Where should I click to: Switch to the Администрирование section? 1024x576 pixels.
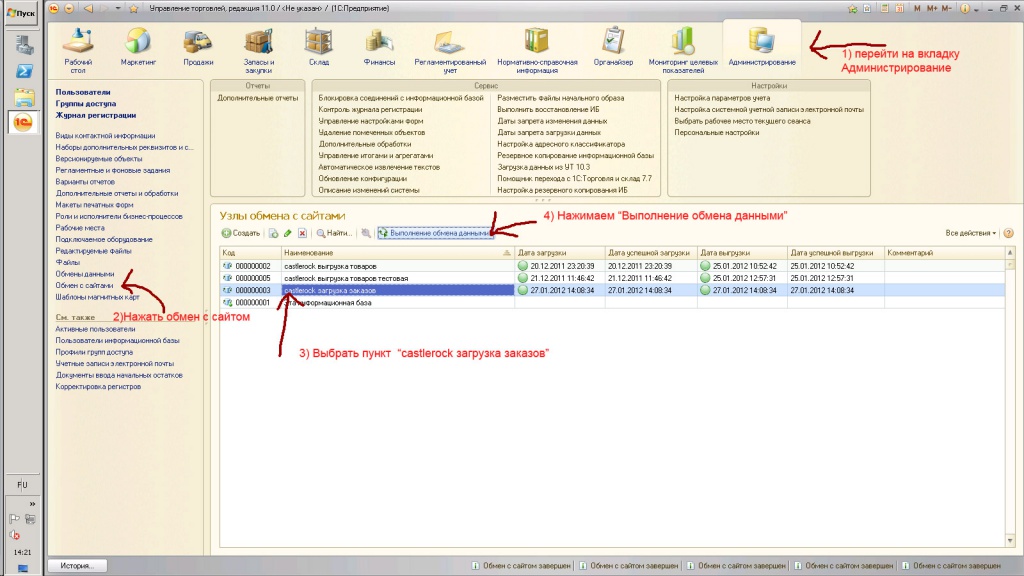(761, 47)
